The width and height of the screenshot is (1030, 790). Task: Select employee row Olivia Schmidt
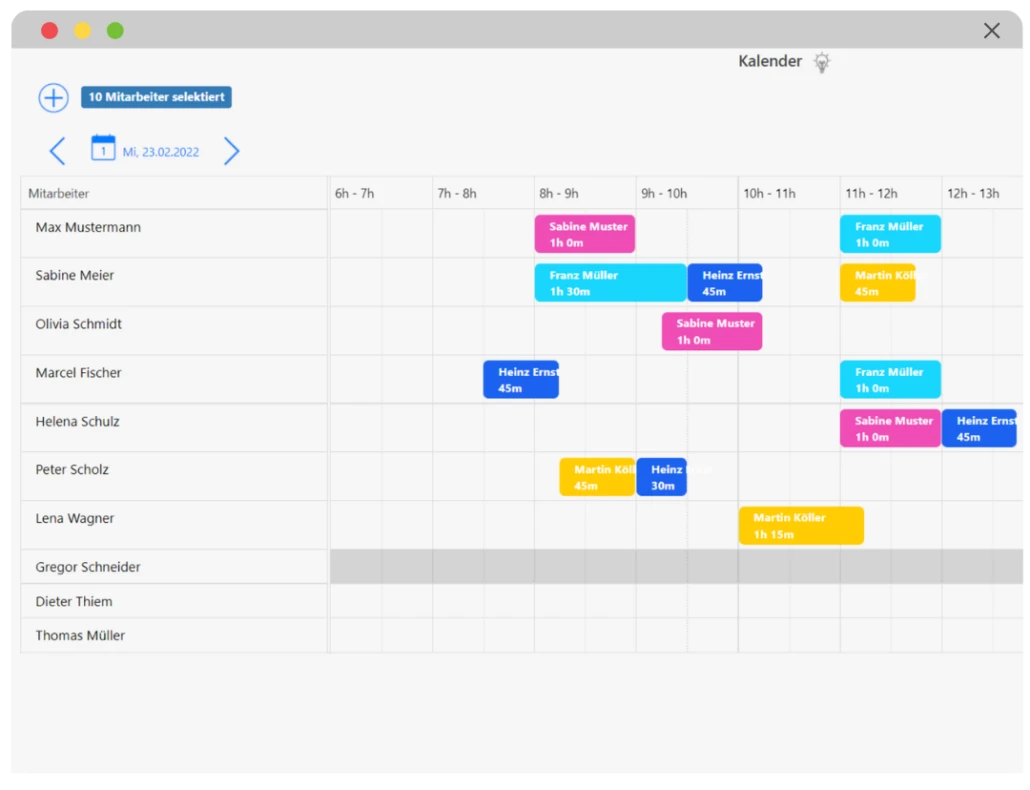174,331
